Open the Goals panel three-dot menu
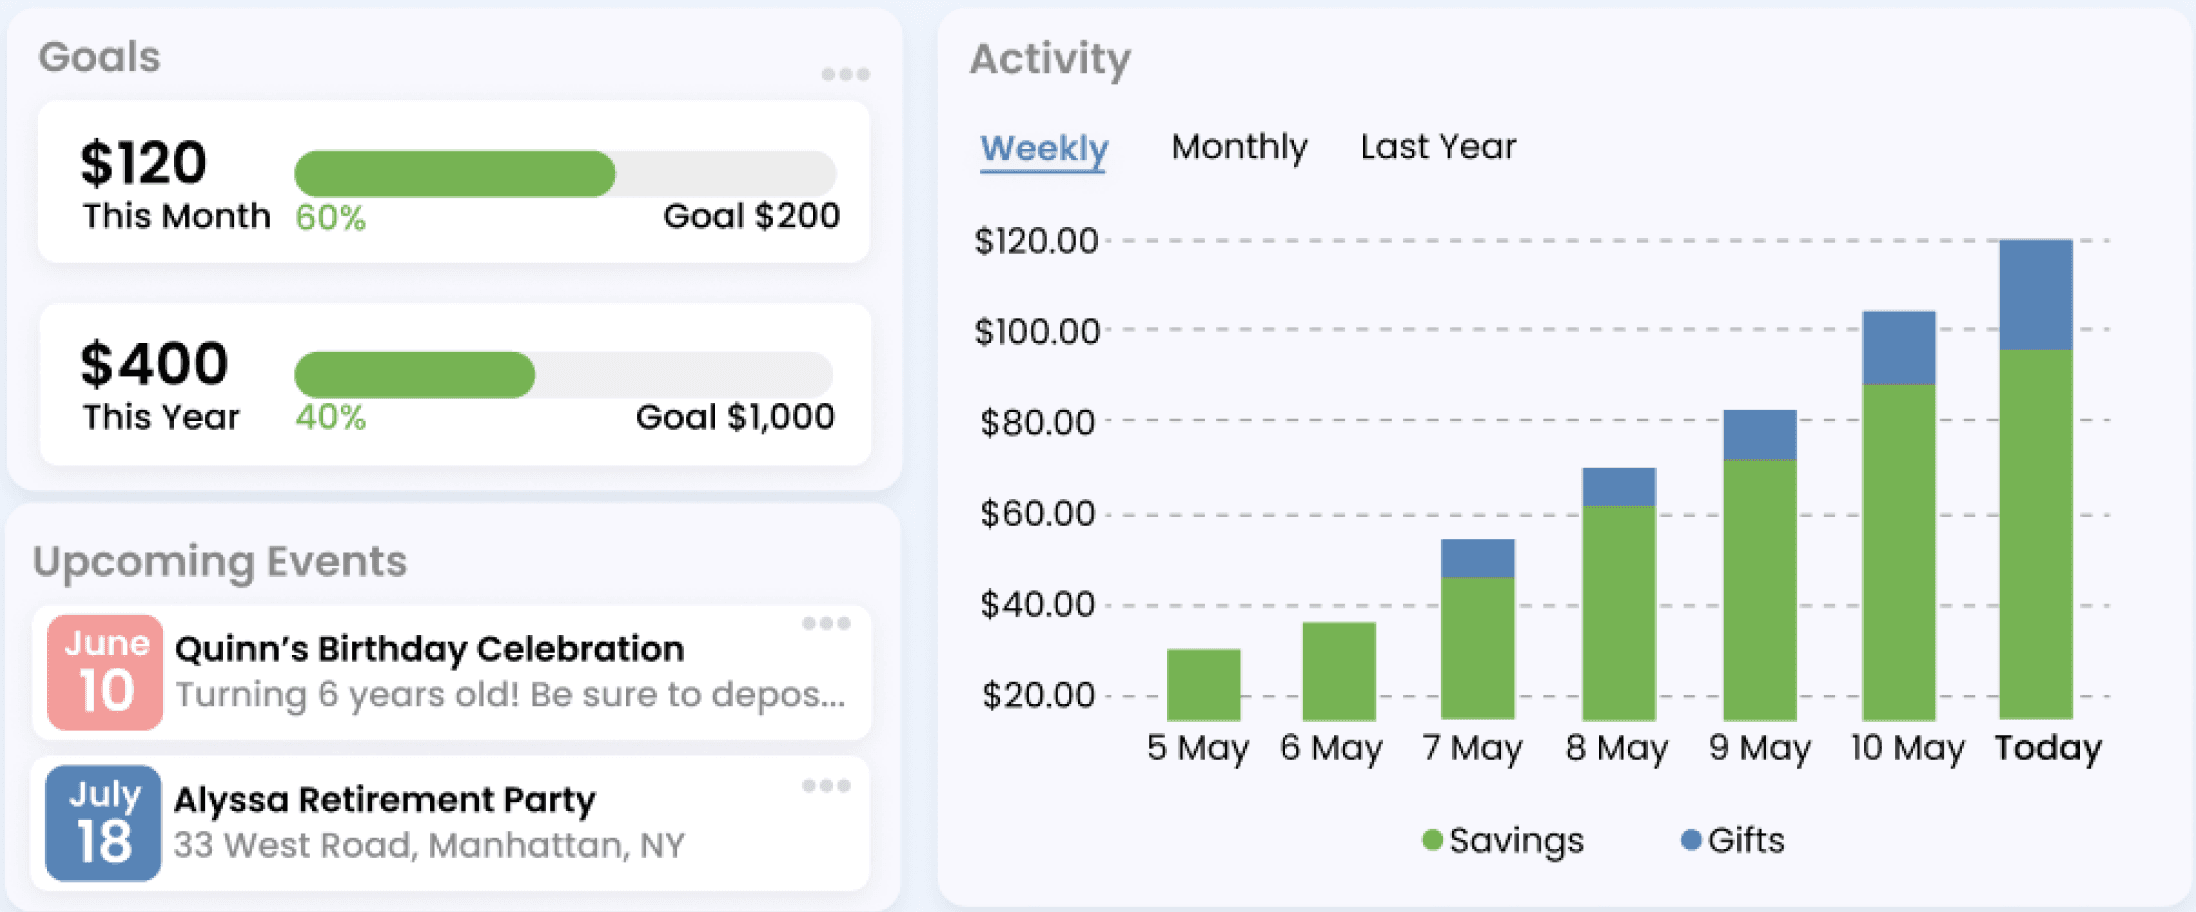Image resolution: width=2196 pixels, height=912 pixels. pos(845,74)
